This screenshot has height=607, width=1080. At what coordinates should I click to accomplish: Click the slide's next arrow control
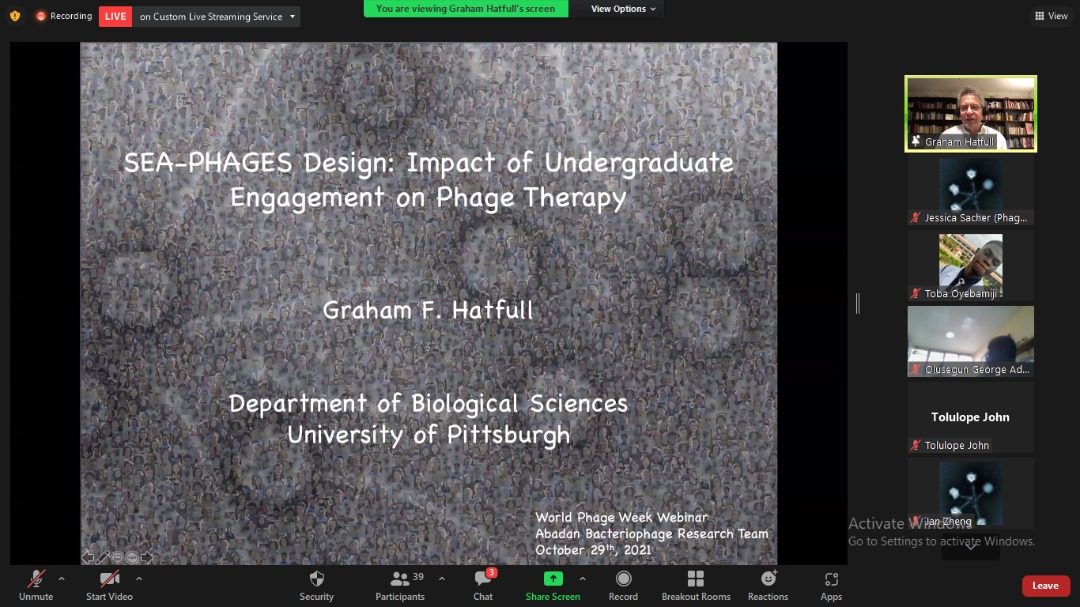click(147, 557)
